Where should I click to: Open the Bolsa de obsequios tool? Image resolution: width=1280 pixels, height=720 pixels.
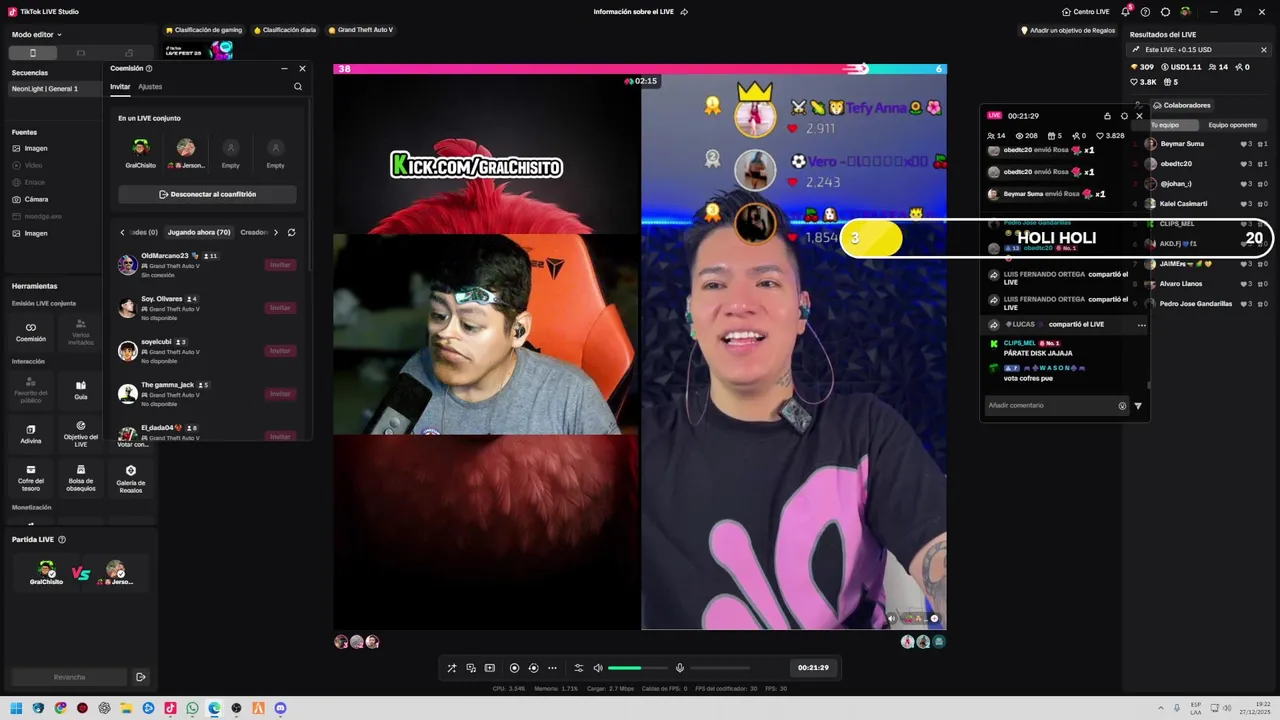pyautogui.click(x=81, y=478)
